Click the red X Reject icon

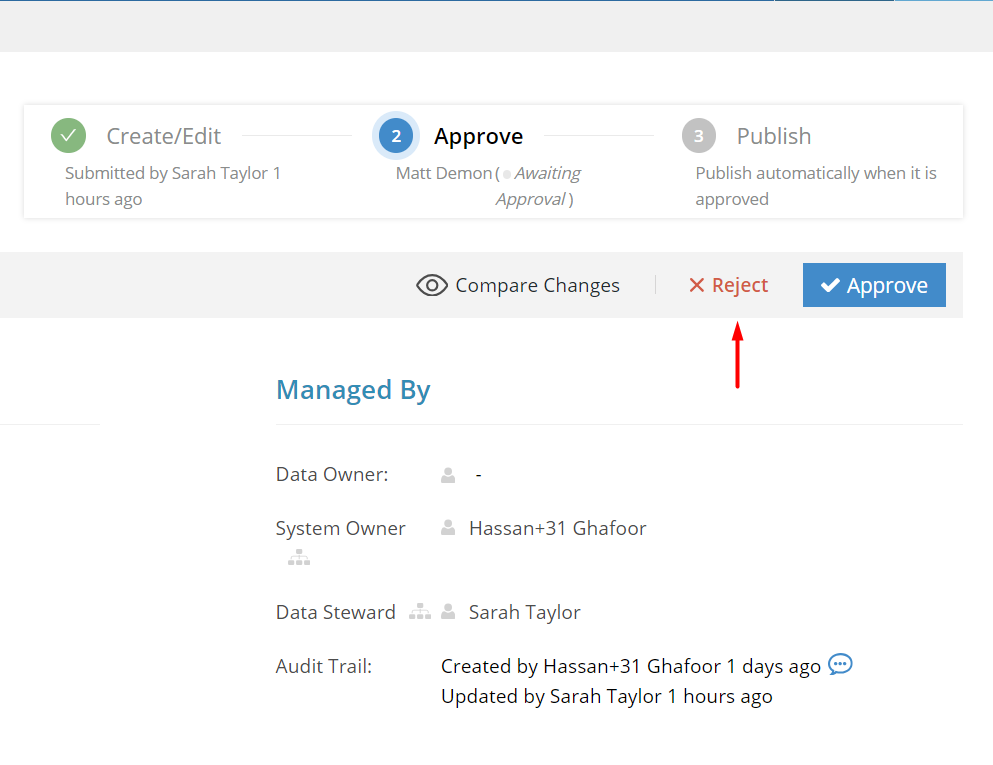(697, 286)
